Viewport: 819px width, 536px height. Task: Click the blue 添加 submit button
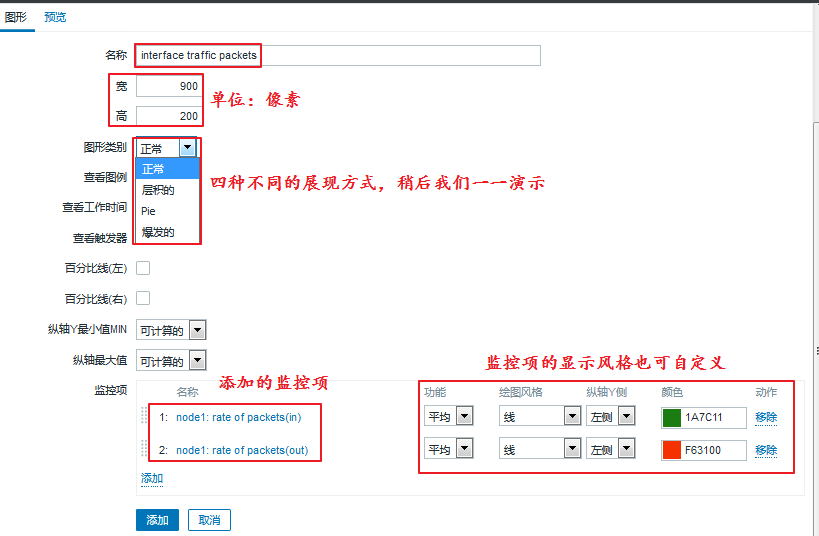point(157,520)
